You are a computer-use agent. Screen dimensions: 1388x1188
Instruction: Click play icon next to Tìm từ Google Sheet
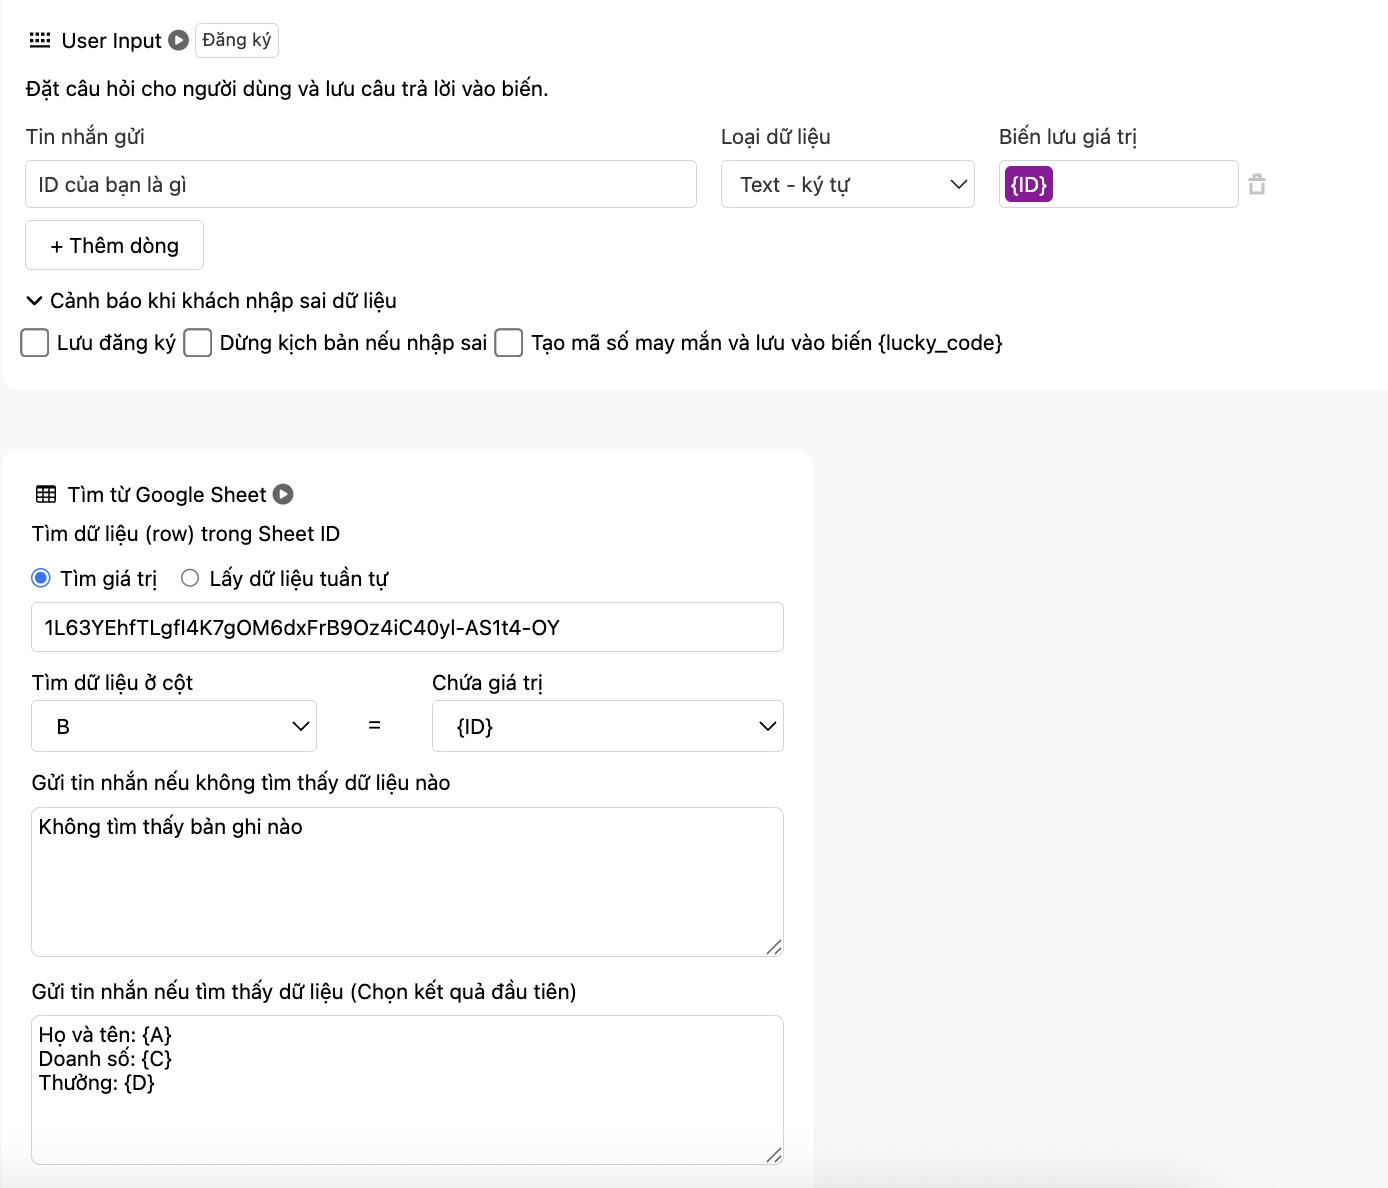[283, 494]
